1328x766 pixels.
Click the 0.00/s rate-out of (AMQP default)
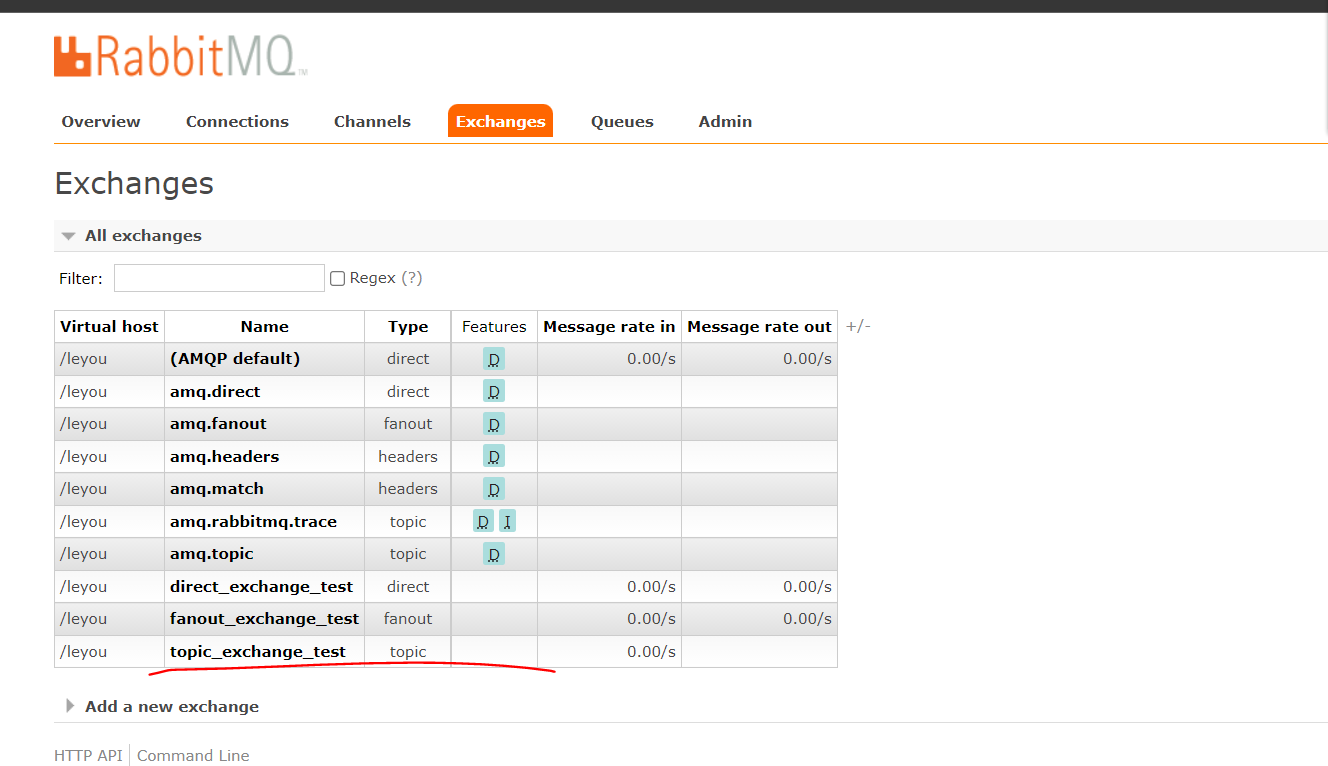[x=807, y=359]
